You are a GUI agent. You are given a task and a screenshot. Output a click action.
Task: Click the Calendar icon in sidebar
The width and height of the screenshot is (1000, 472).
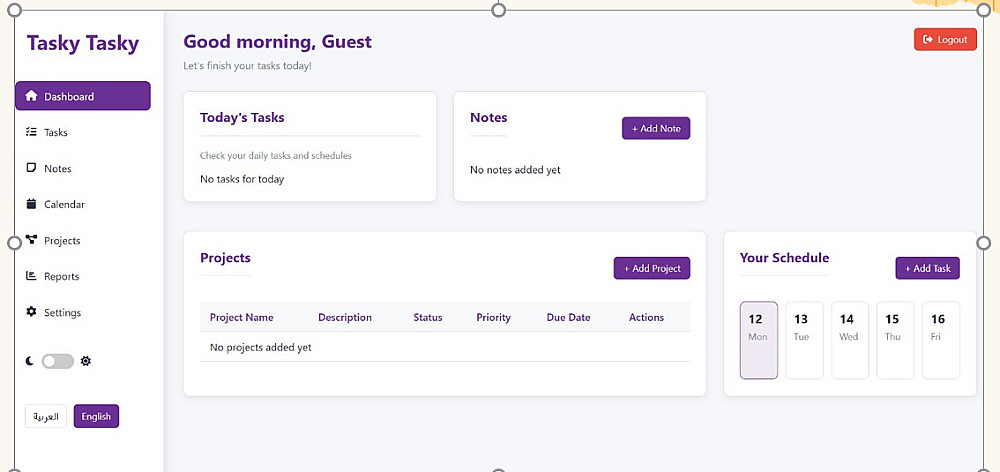tap(31, 204)
